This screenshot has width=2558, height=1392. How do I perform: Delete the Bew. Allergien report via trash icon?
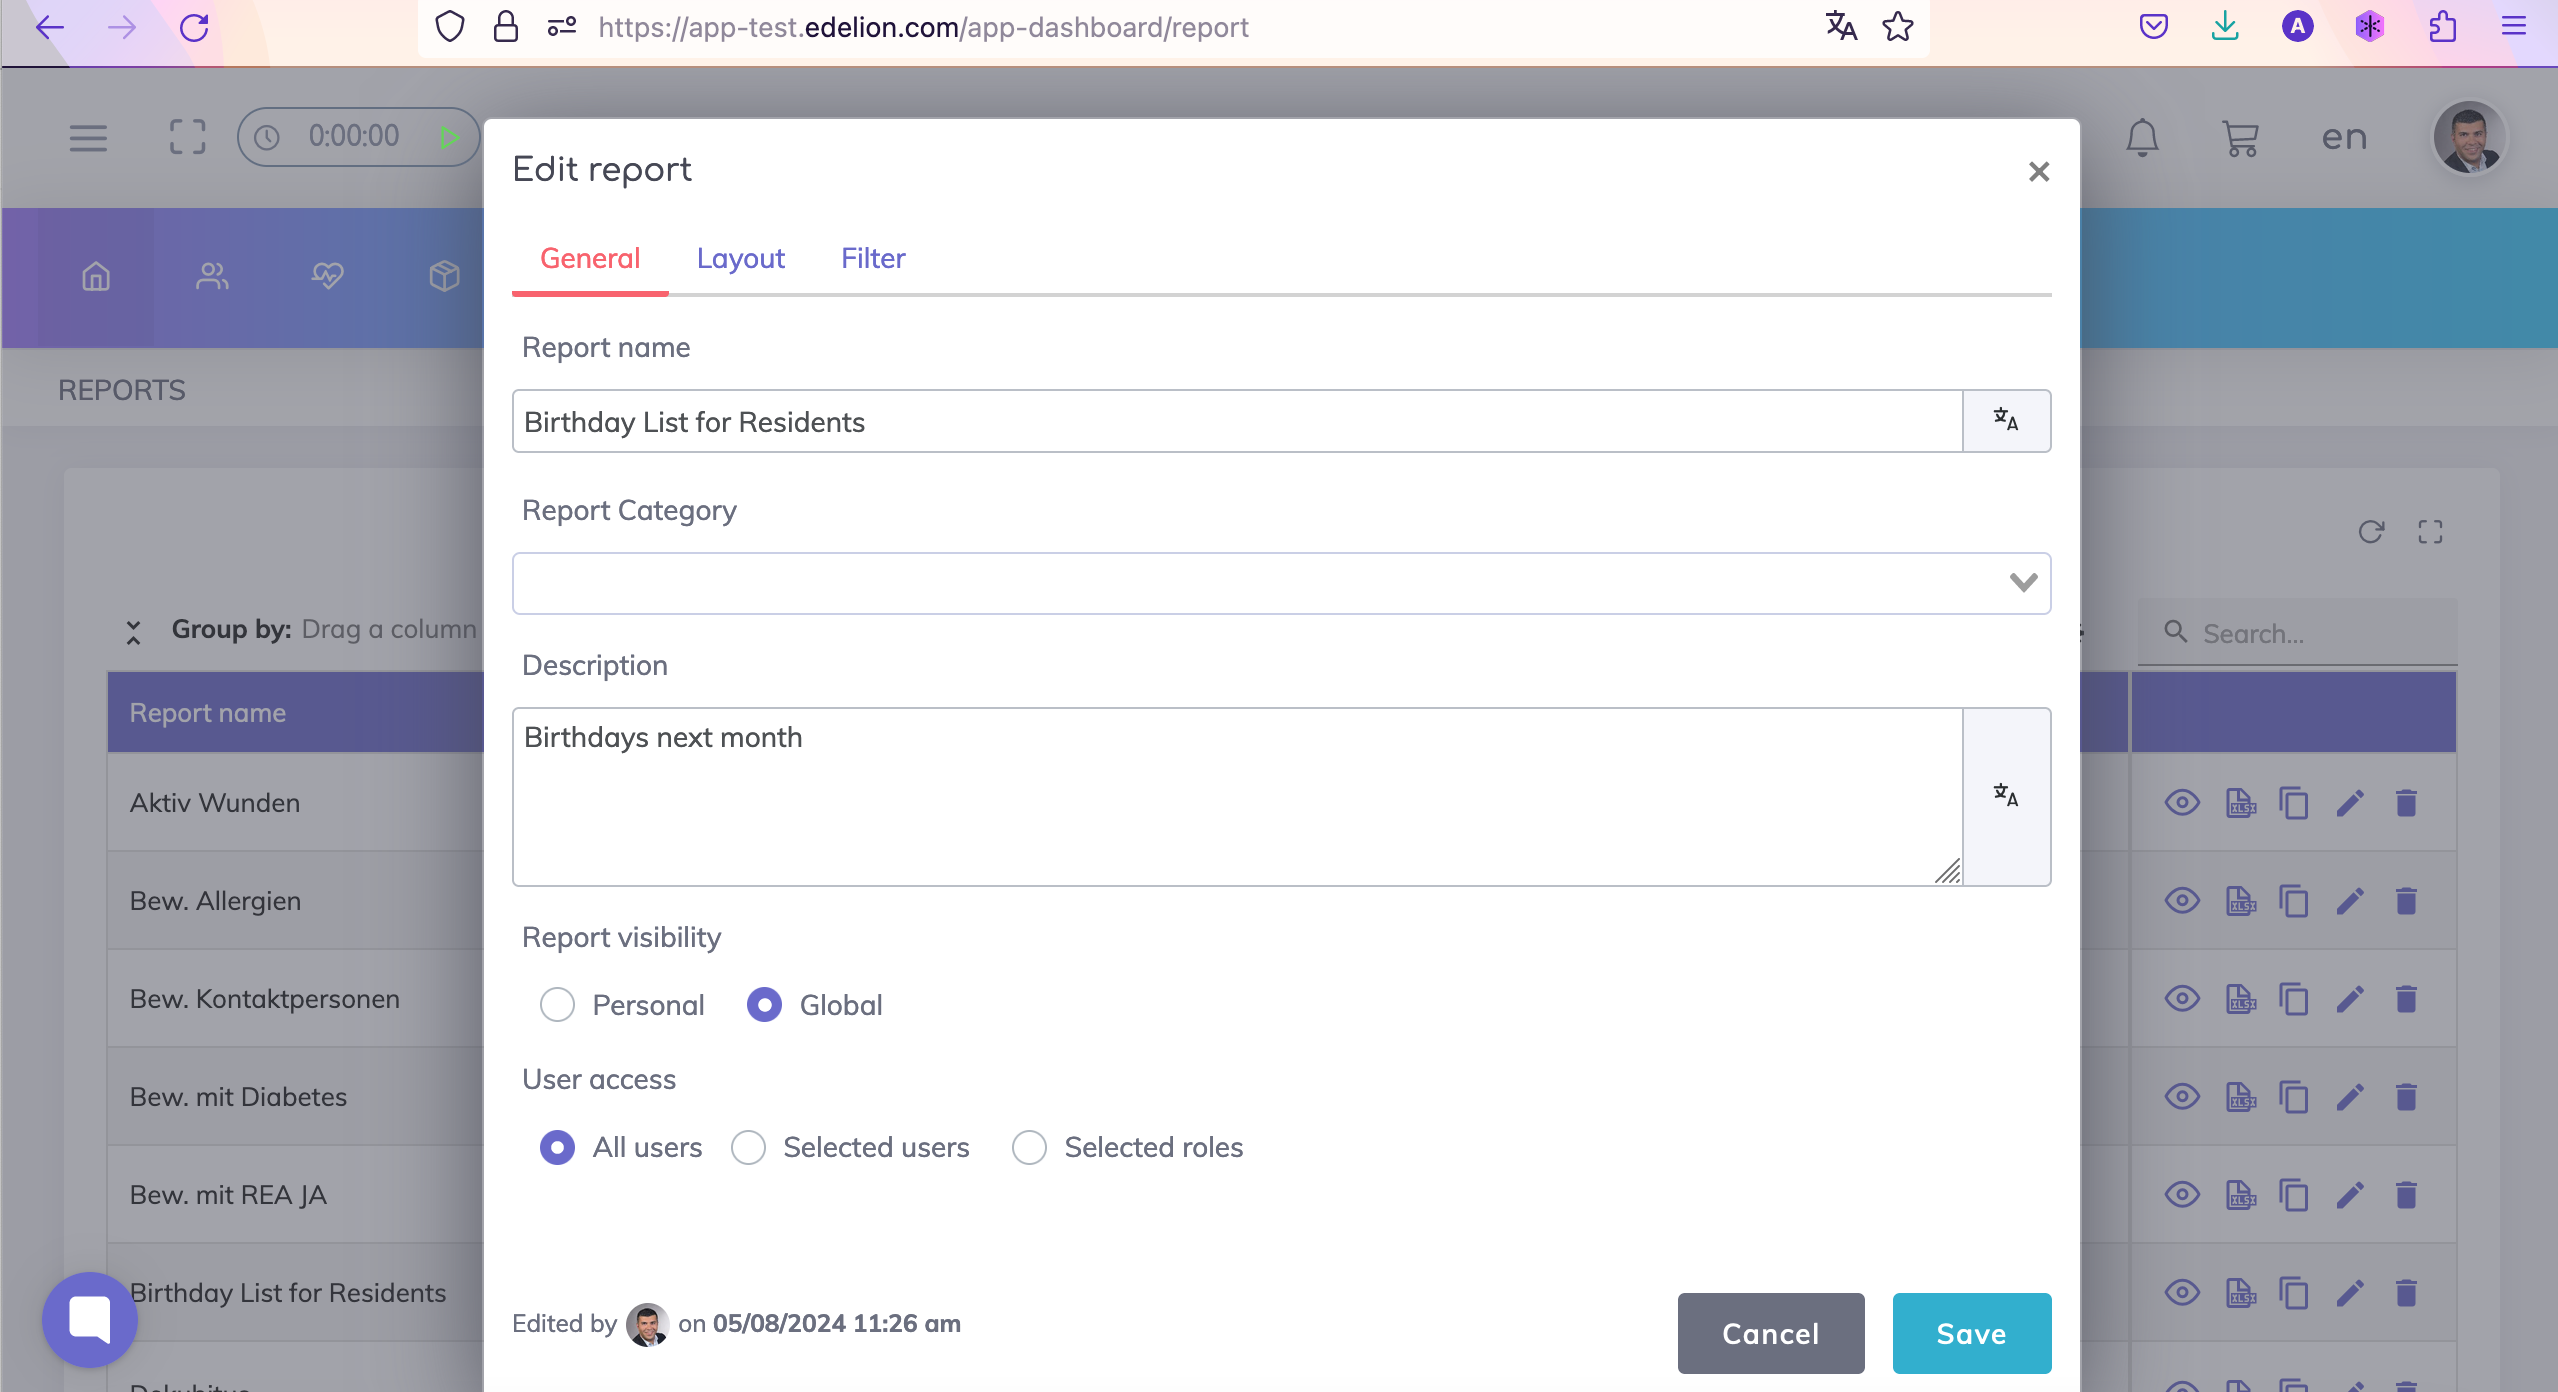tap(2406, 901)
